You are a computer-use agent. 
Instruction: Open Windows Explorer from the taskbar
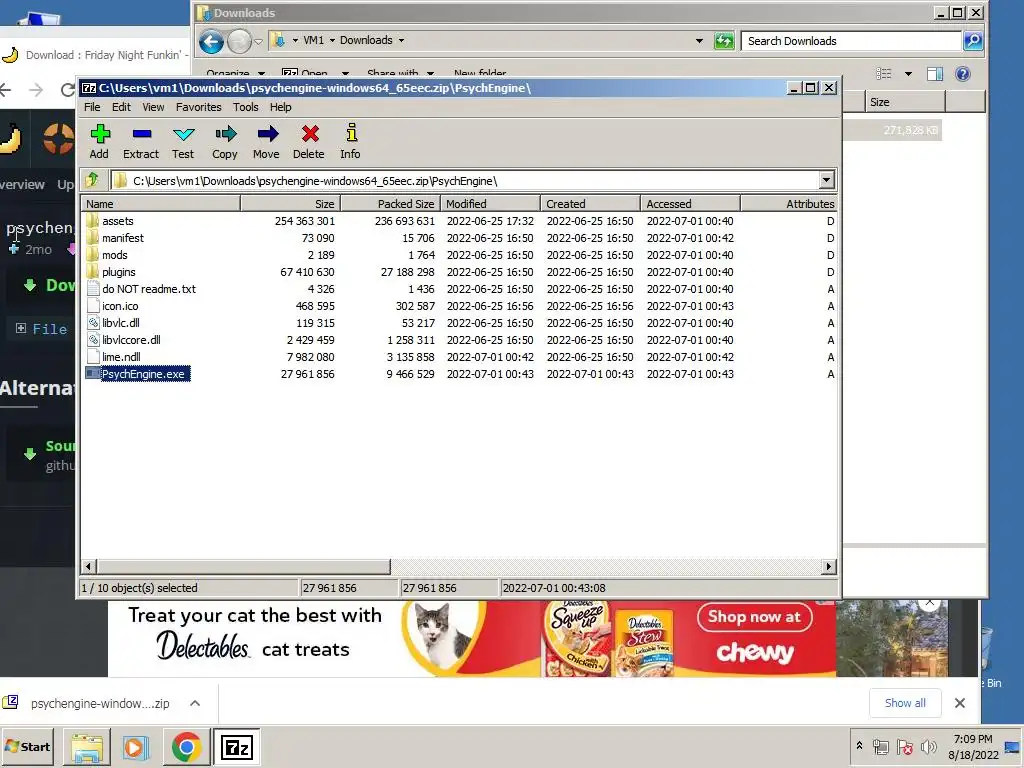coord(87,747)
